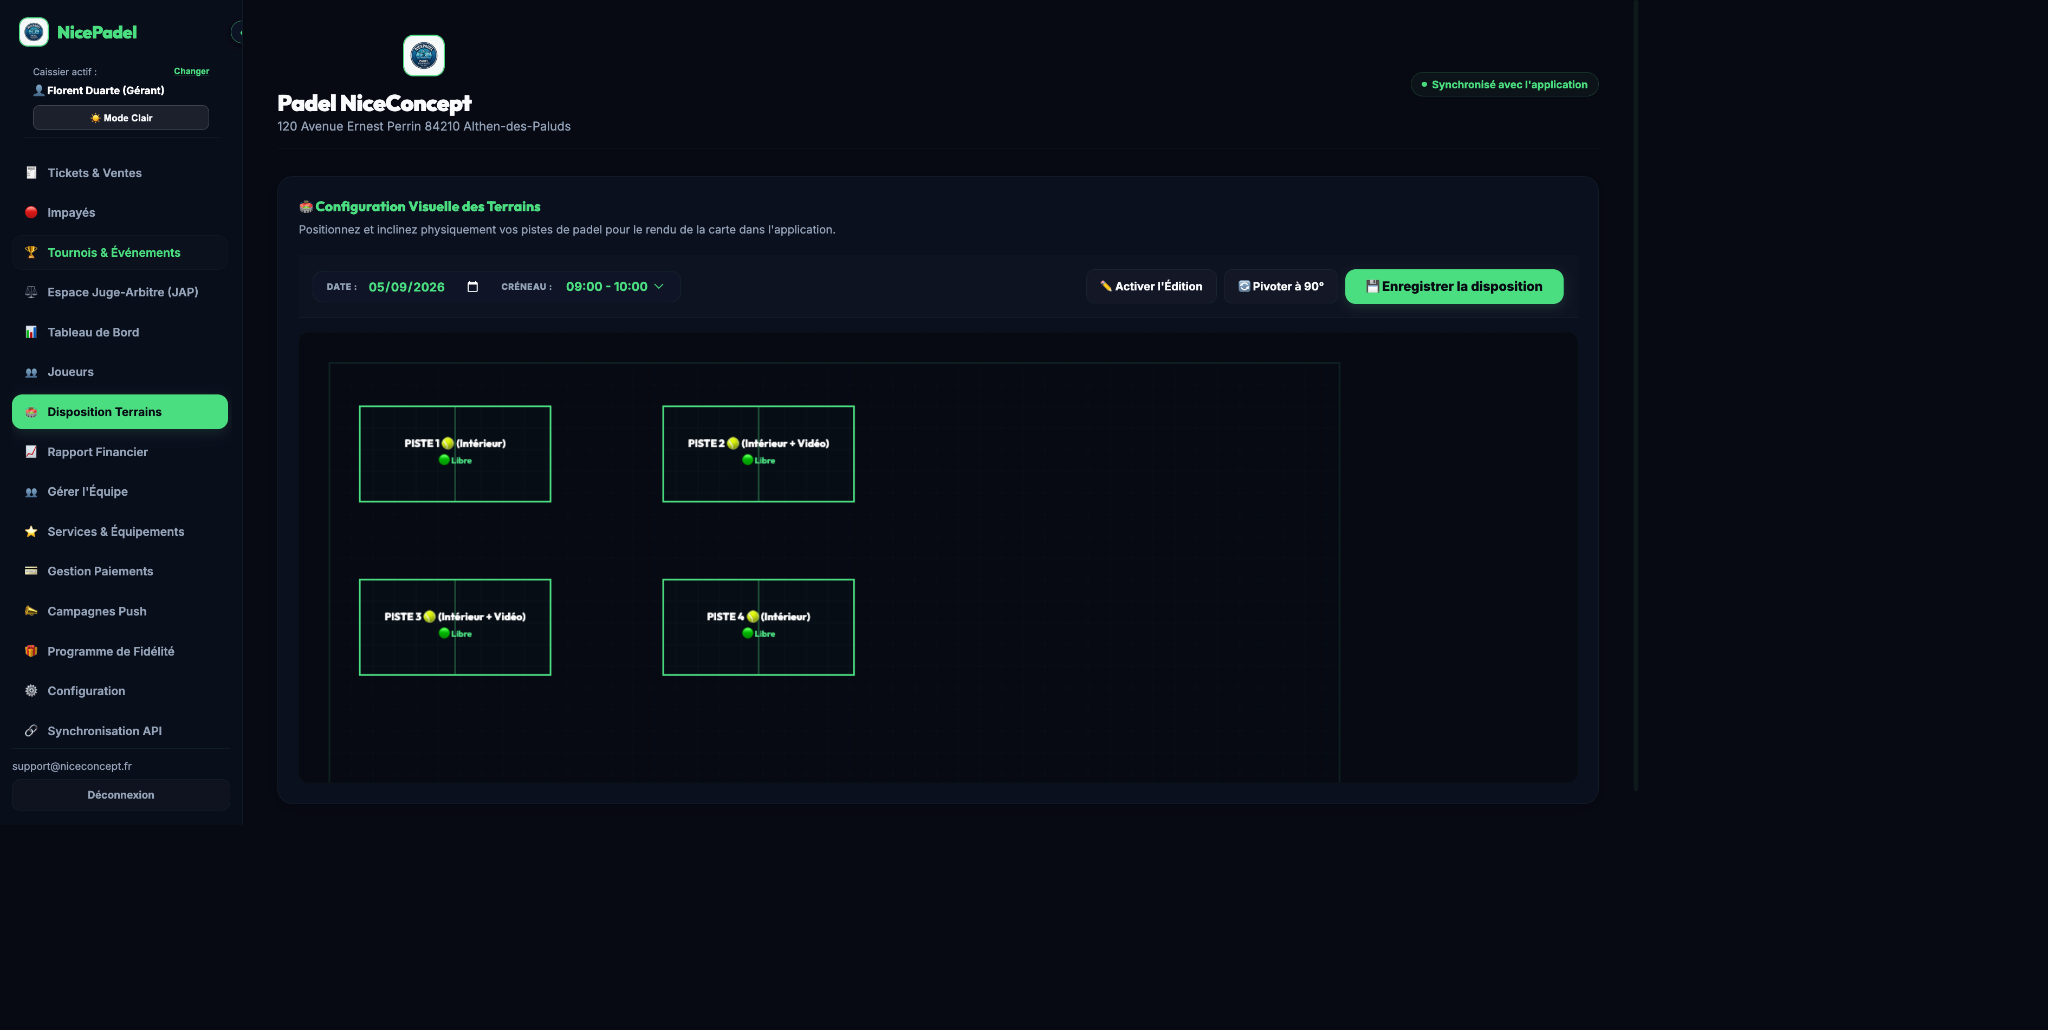Click Activer l'Édition button

coord(1151,286)
